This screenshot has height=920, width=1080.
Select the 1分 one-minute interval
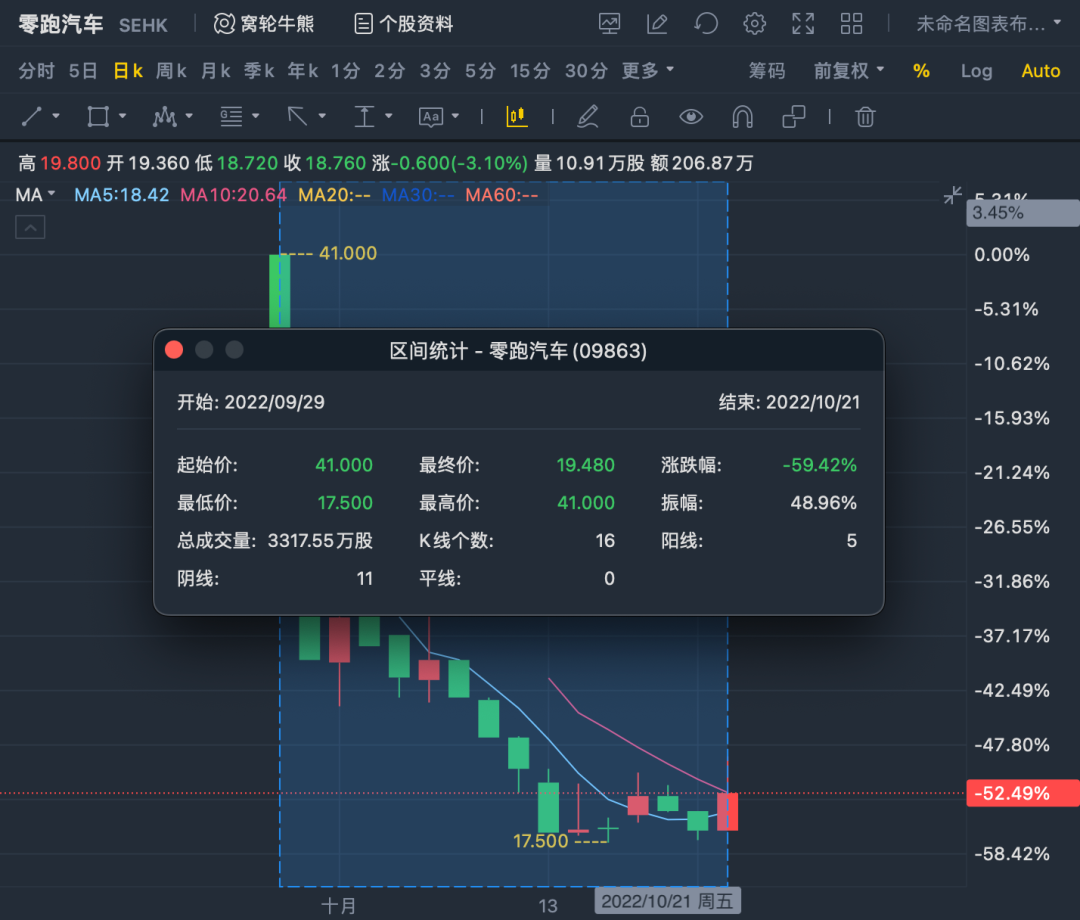[346, 70]
